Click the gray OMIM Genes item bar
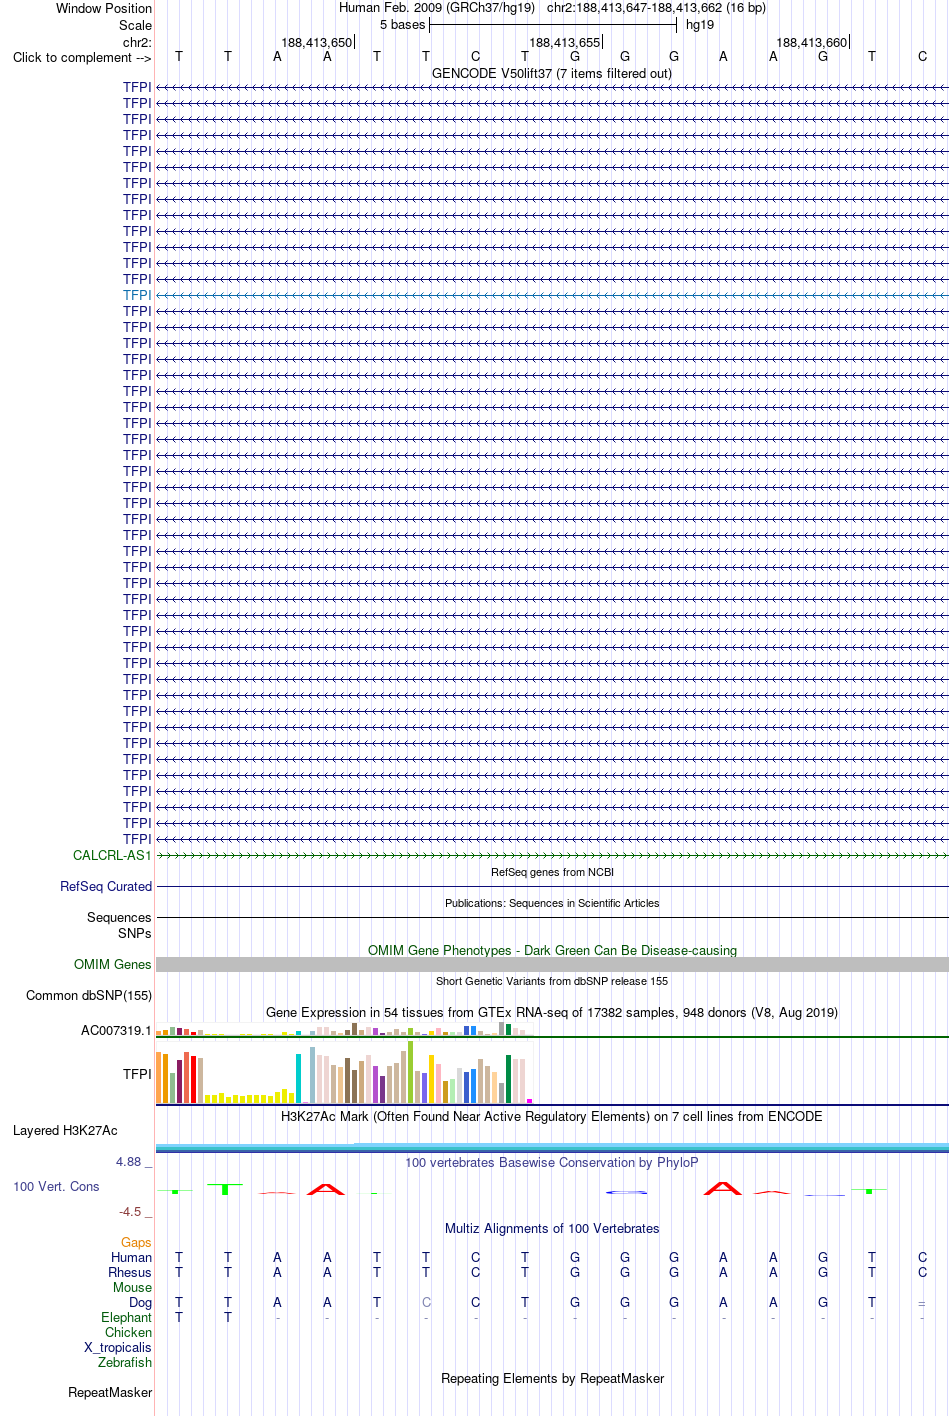The width and height of the screenshot is (950, 1416). point(552,964)
